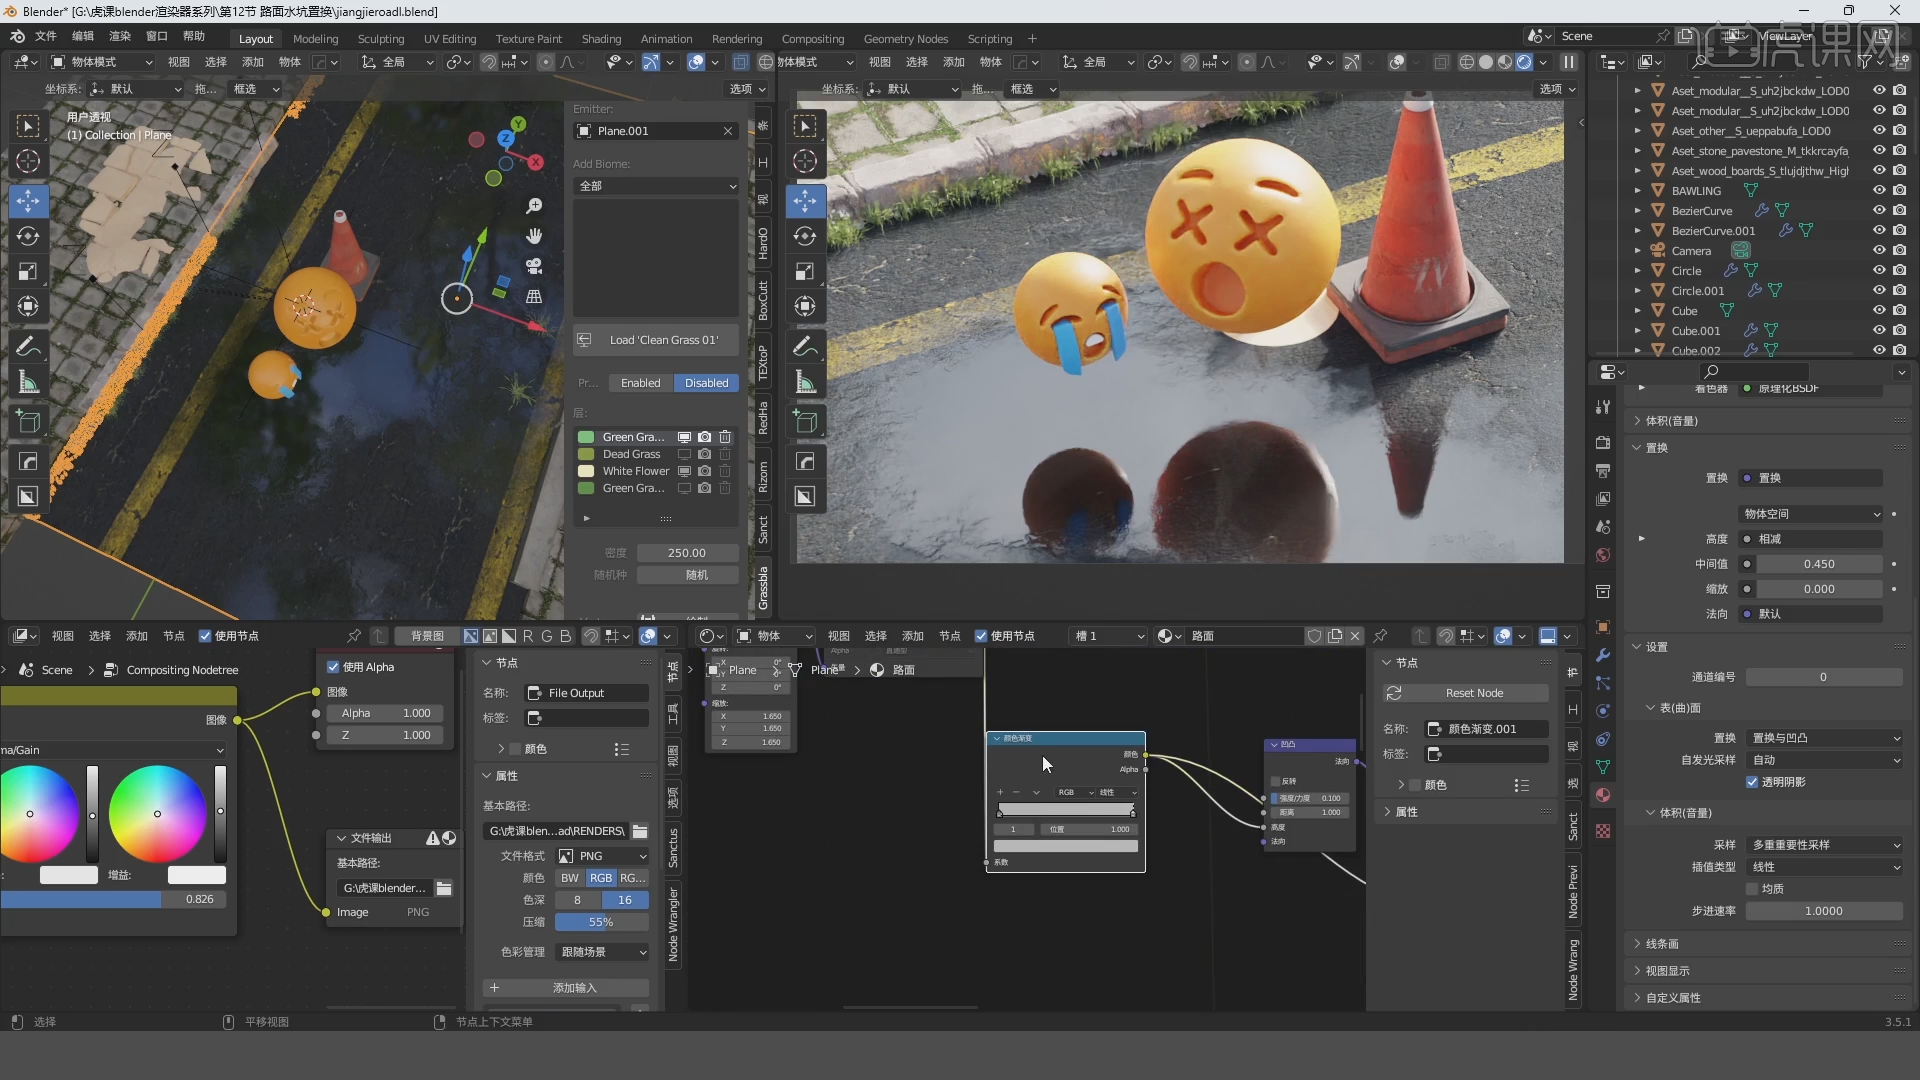Toggle the 使用Alpha checkbox in Compositing panel

(x=333, y=667)
